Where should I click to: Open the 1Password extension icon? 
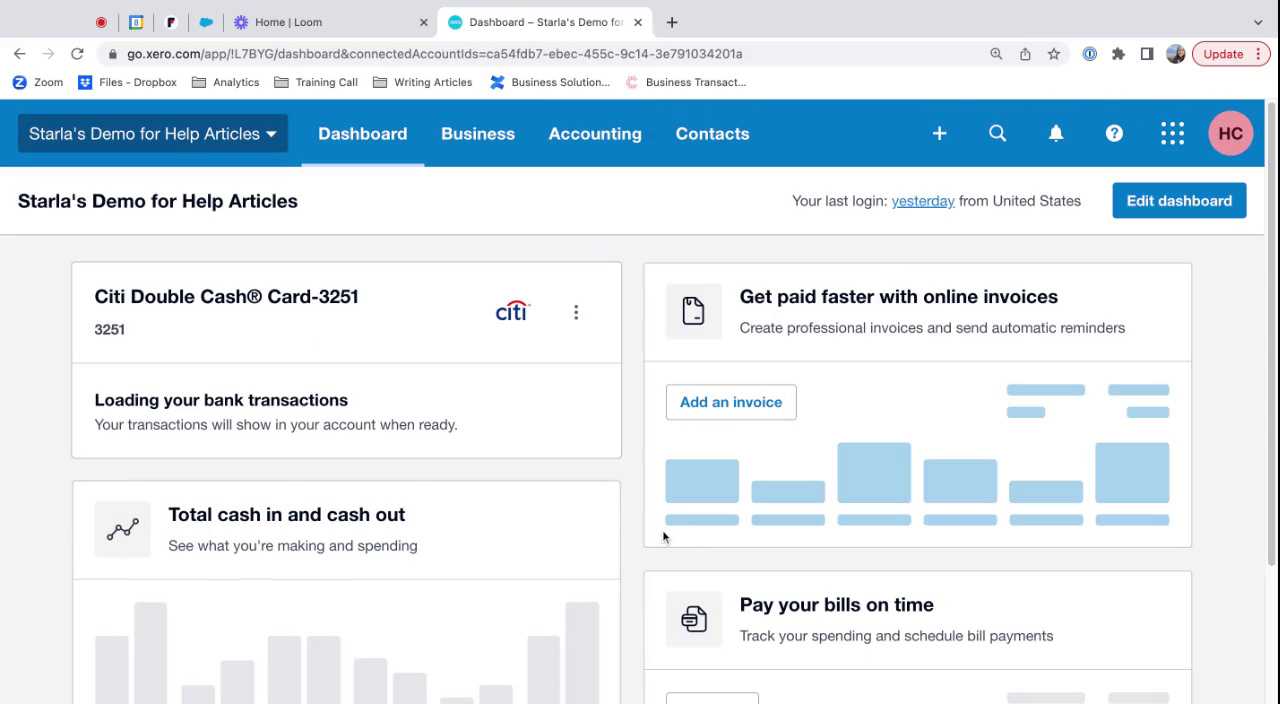click(1090, 54)
